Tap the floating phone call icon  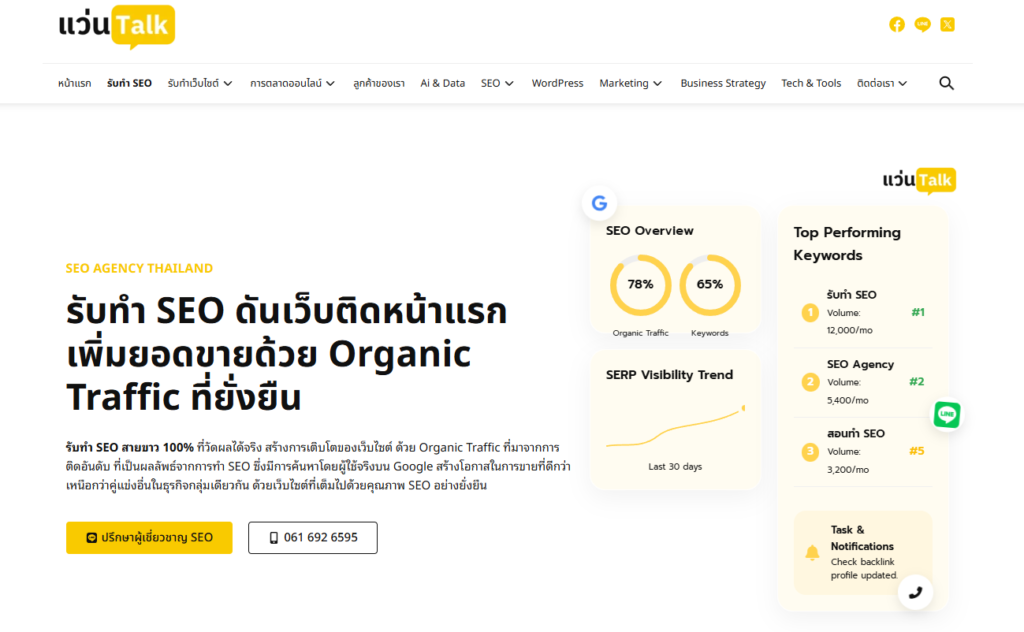[x=915, y=592]
